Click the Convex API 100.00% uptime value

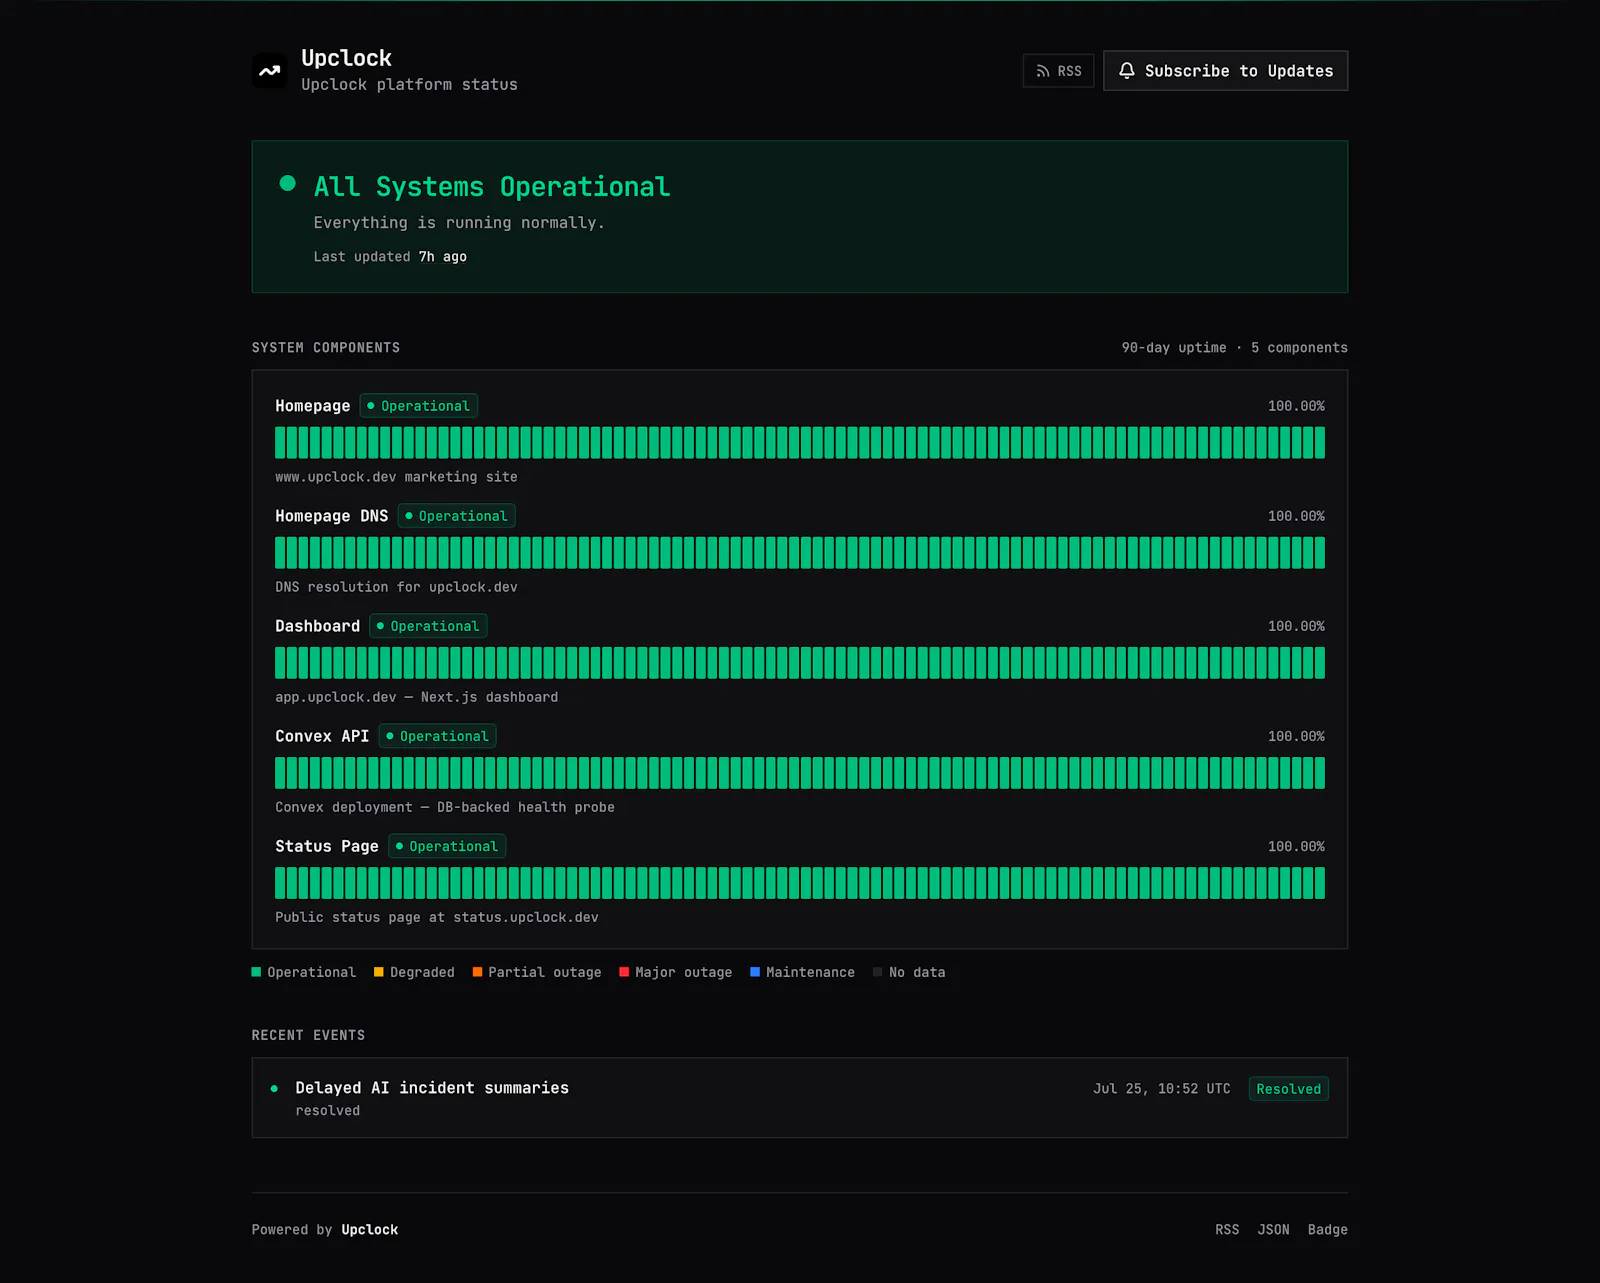(1296, 736)
